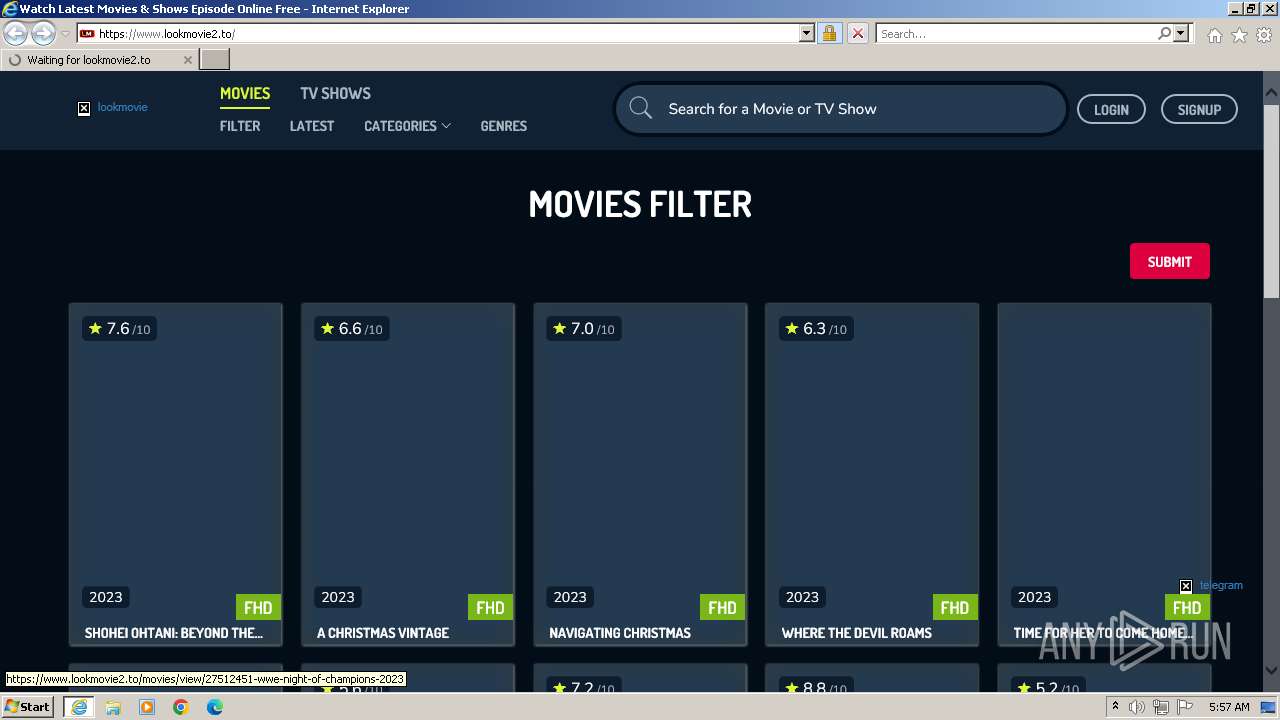
Task: Click the search magnifier in IE search box
Action: [x=1164, y=33]
